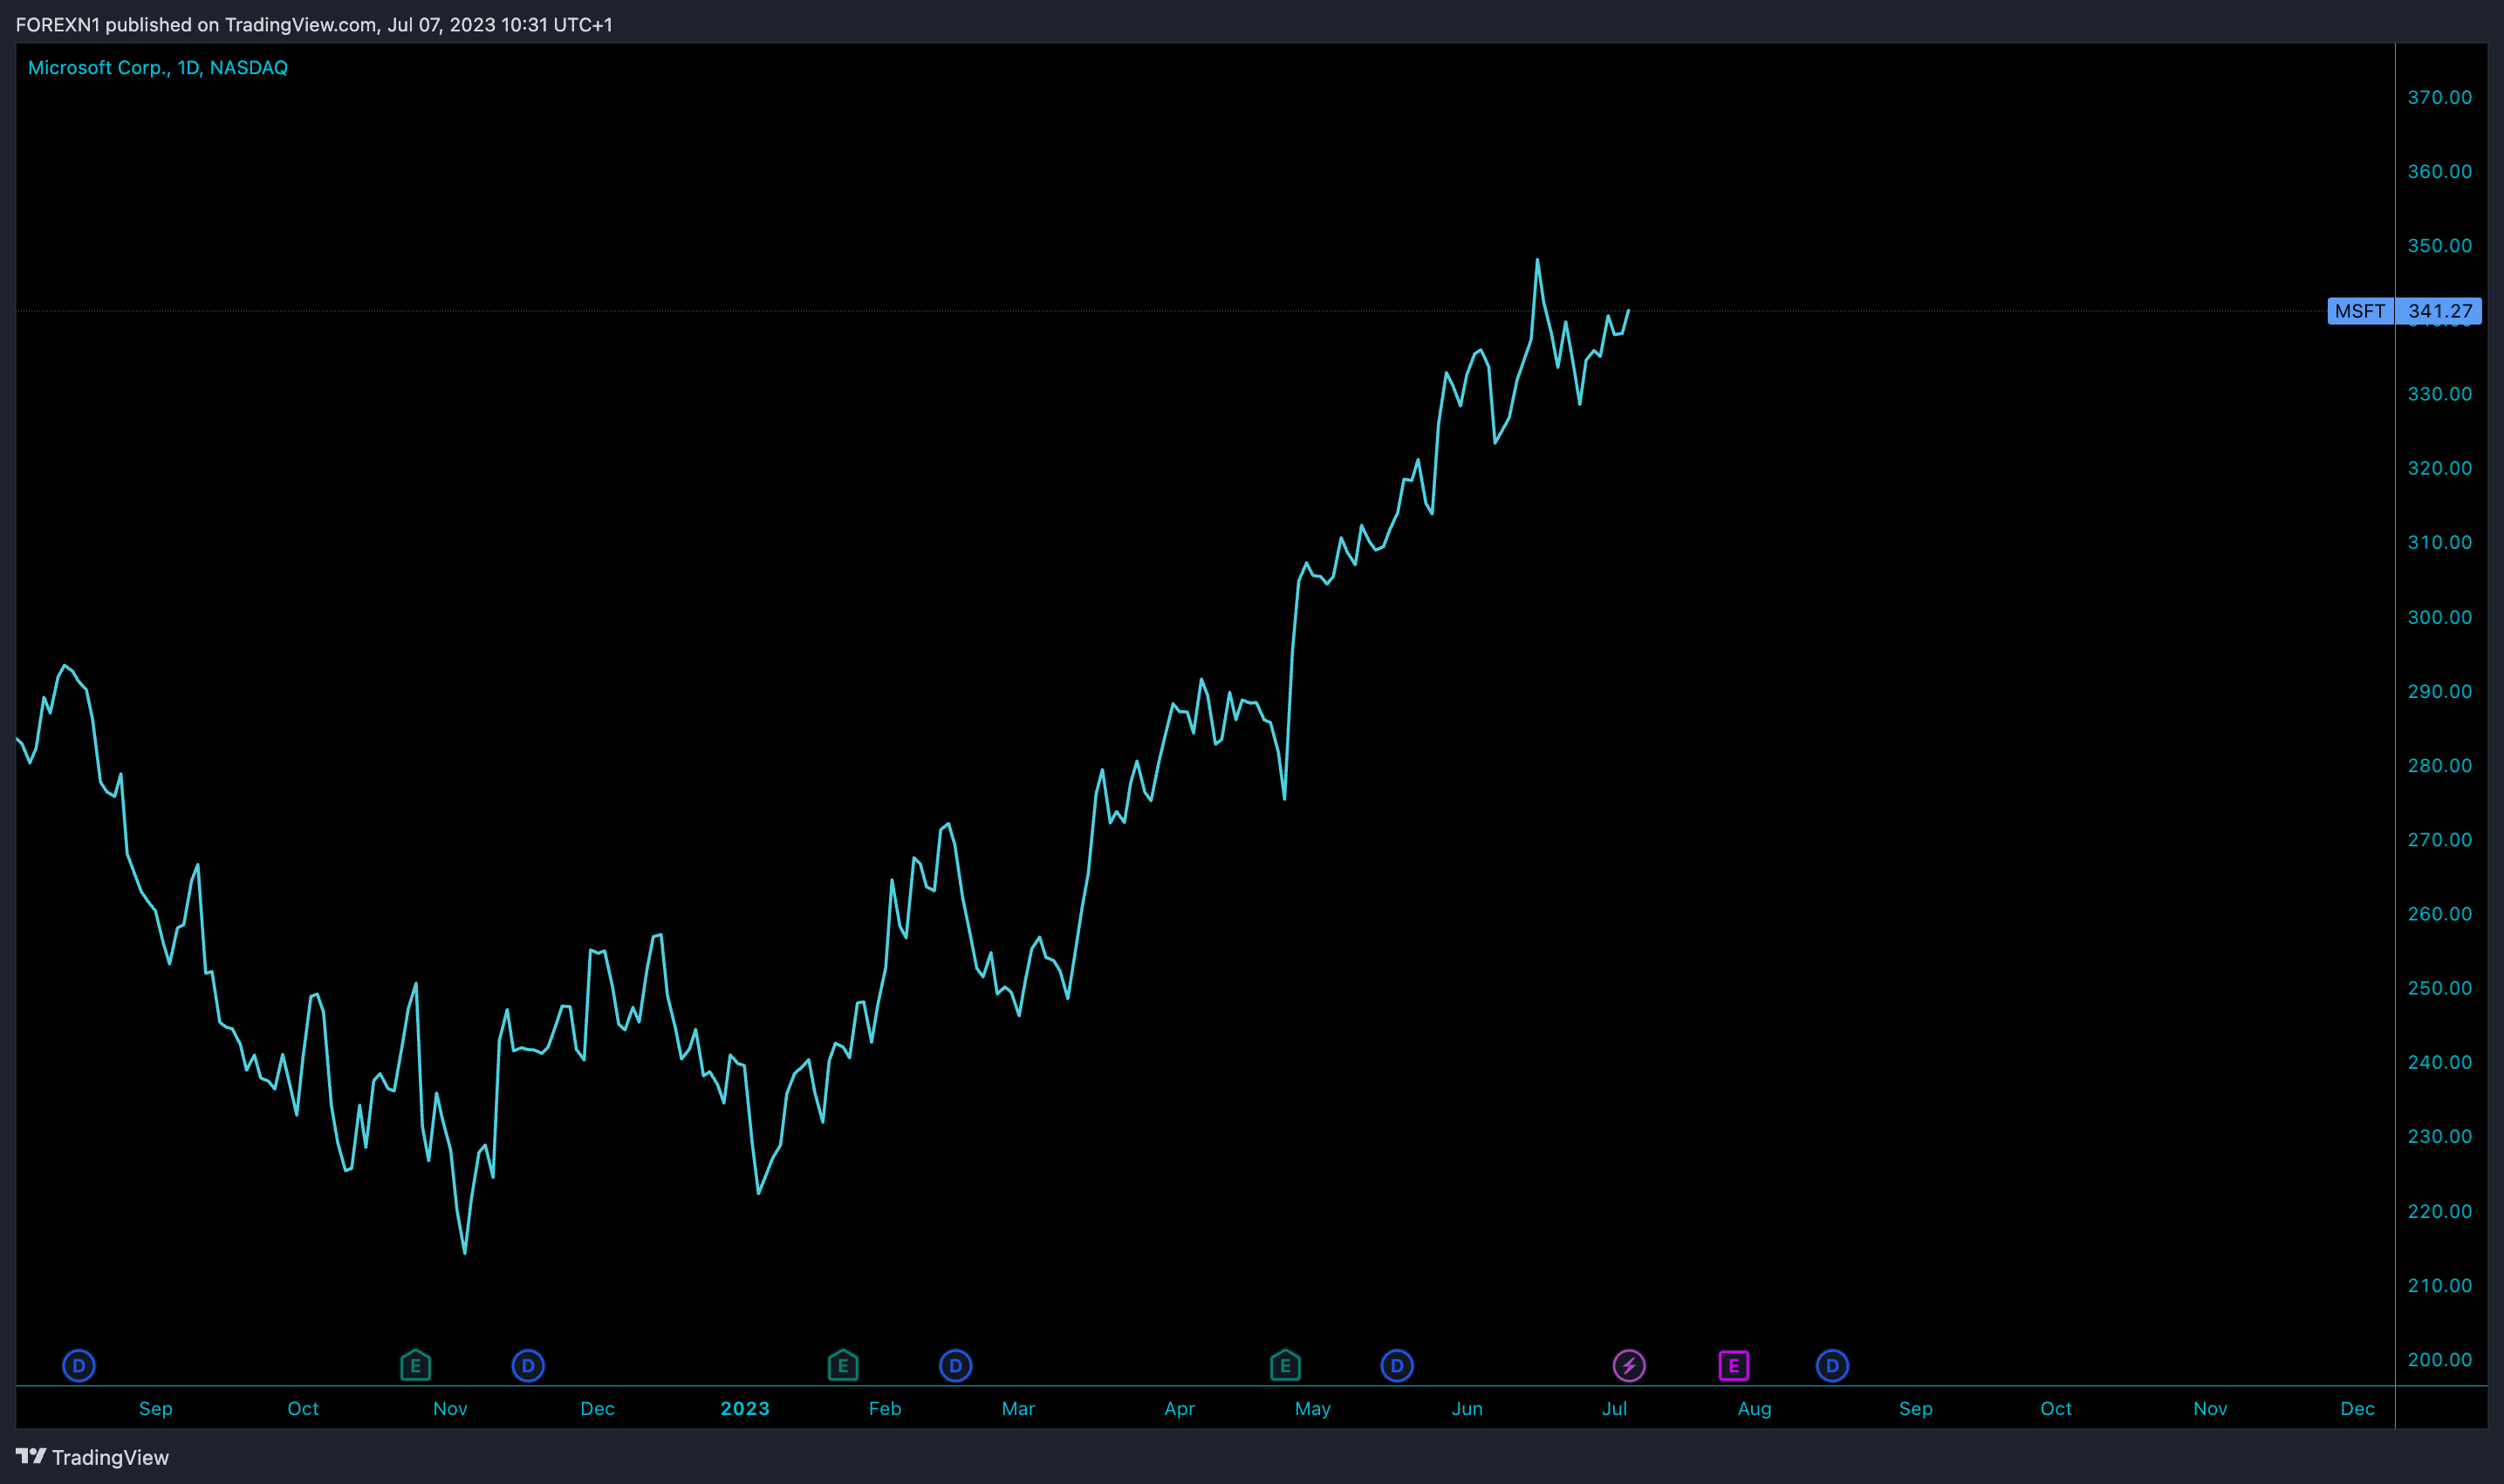Click the dividend marker before the first Sep label
Viewport: 2504px width, 1484px height.
79,1365
